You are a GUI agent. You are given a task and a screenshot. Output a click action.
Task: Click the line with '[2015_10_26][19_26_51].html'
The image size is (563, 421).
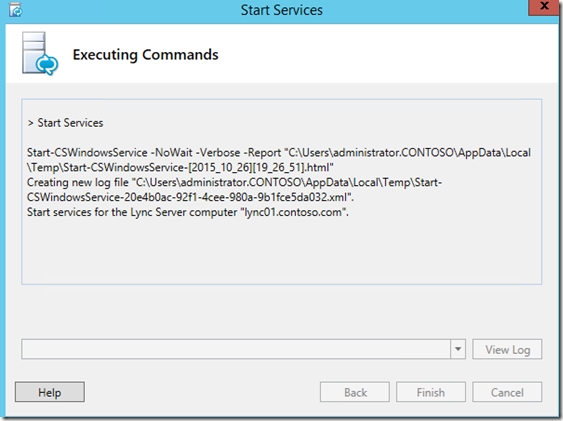click(180, 168)
